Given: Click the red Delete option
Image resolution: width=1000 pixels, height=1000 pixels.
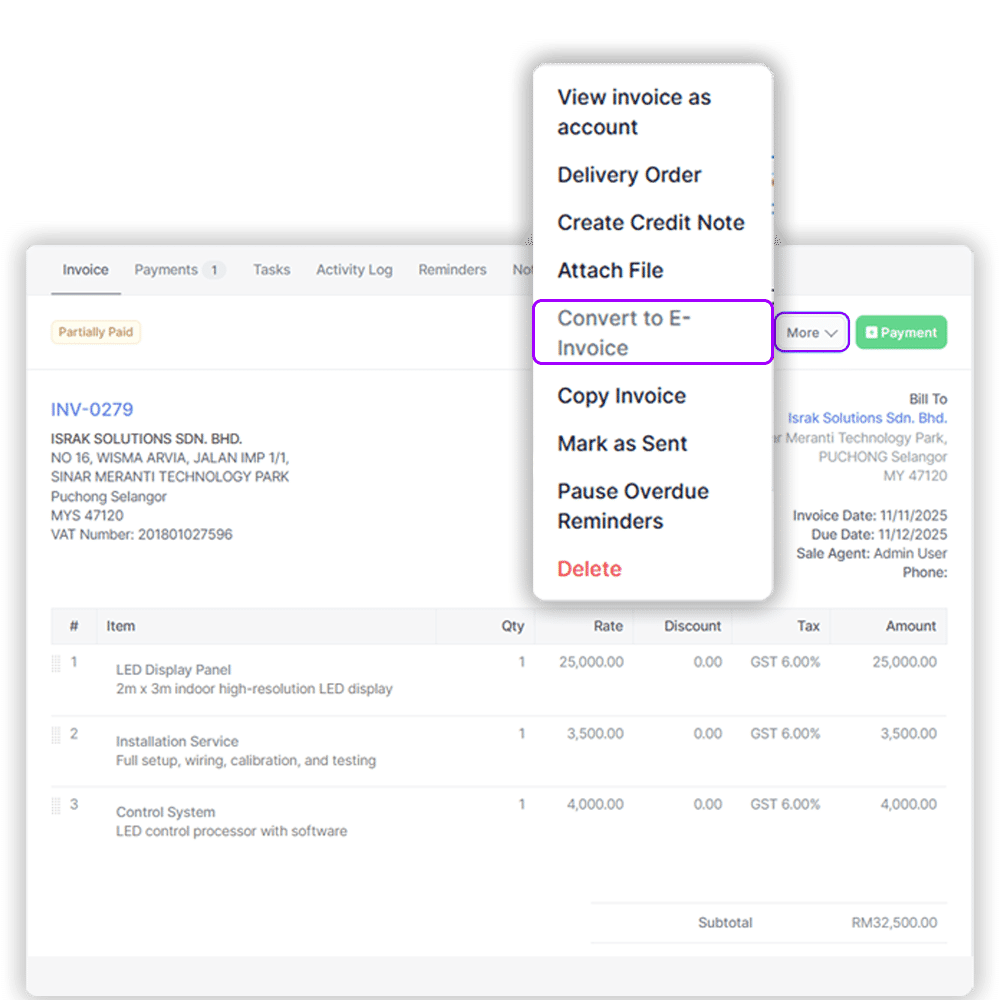Looking at the screenshot, I should [x=589, y=569].
